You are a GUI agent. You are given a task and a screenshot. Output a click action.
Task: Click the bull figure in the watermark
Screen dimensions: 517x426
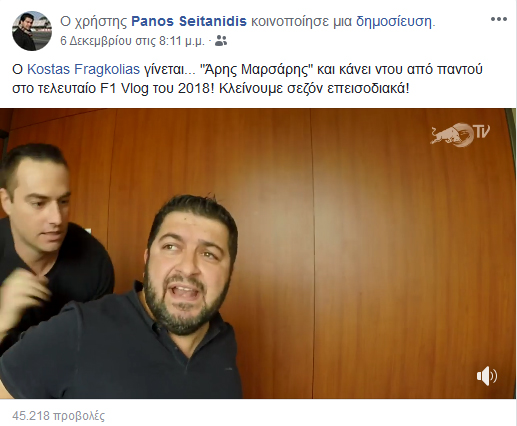(447, 134)
